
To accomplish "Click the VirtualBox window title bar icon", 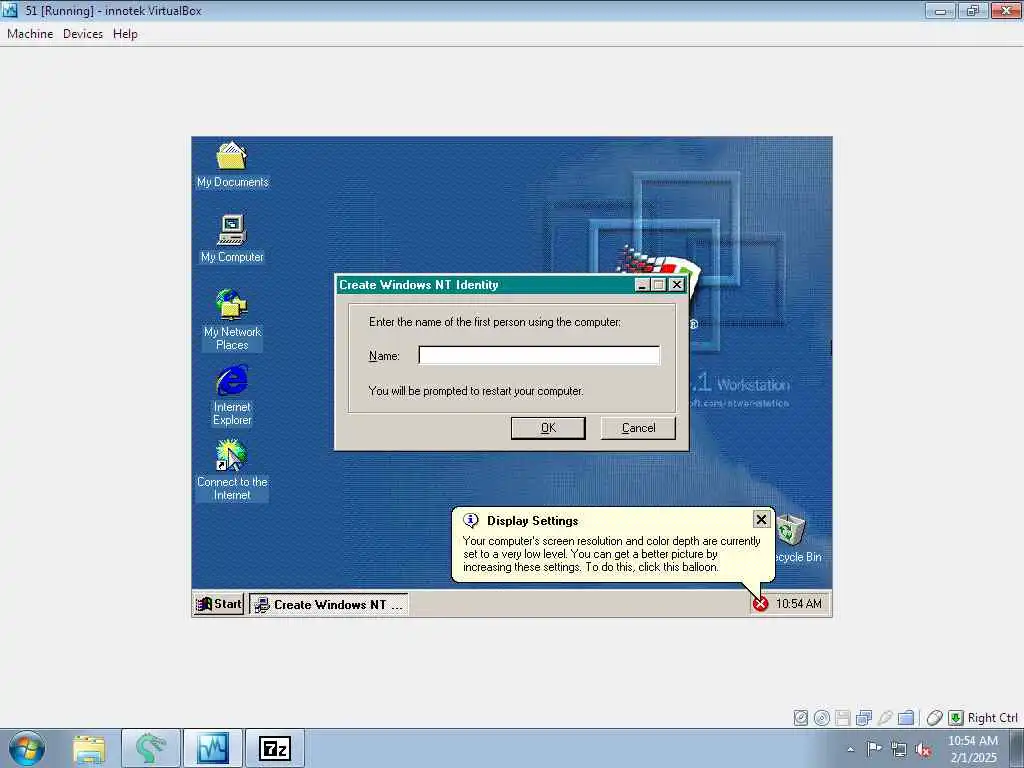I will [x=10, y=10].
